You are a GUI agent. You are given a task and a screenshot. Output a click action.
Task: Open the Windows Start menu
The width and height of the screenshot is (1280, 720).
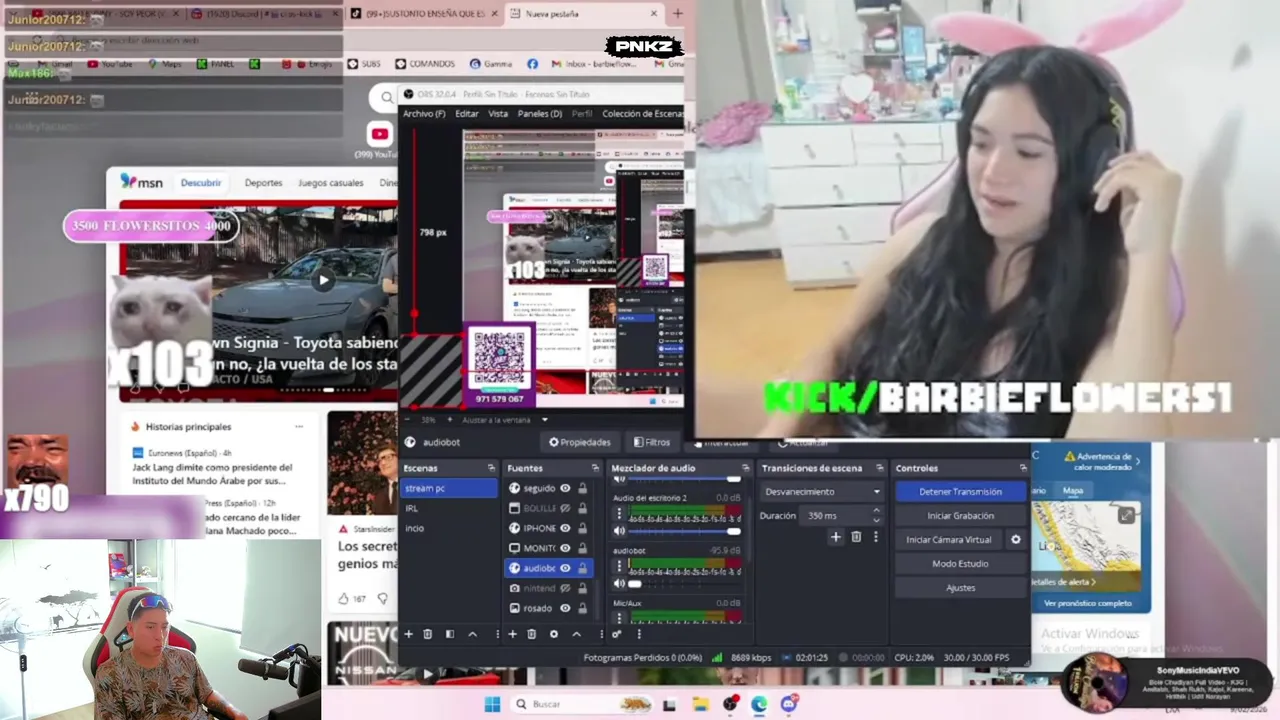click(x=492, y=704)
